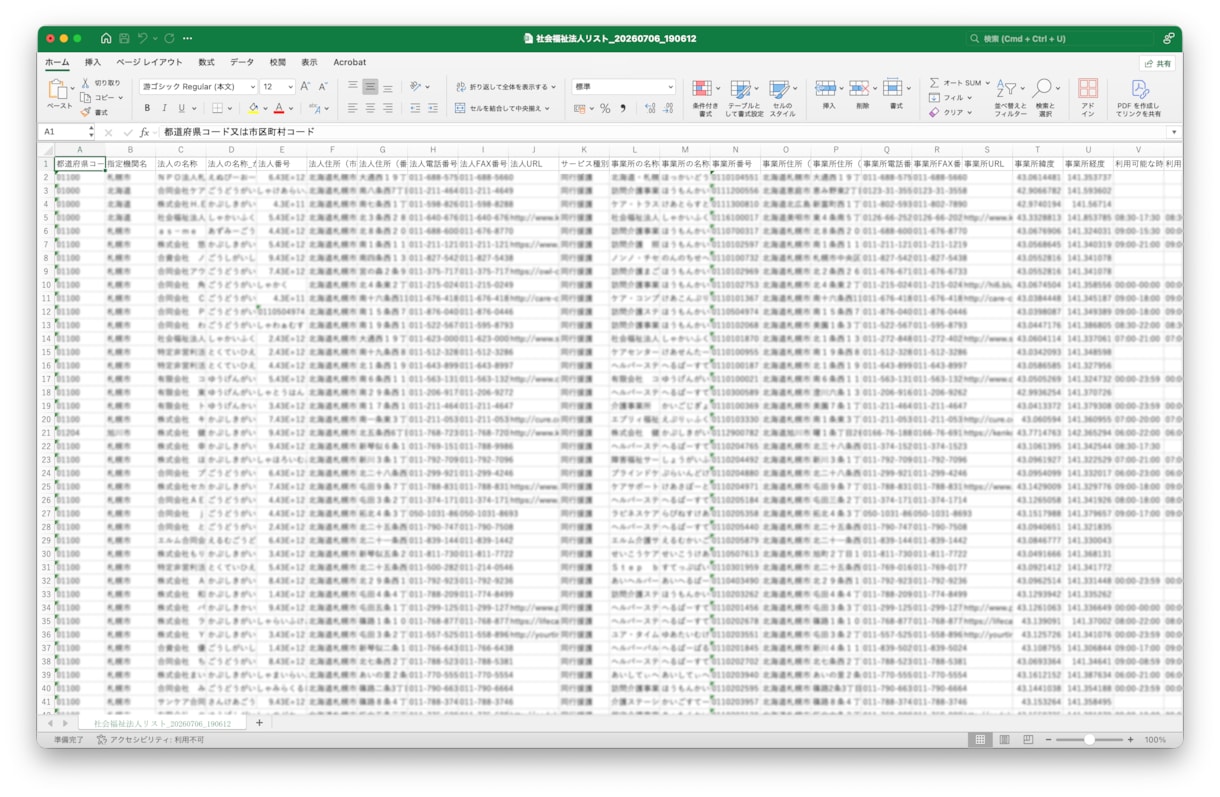This screenshot has height=797, width=1220.
Task: Open Format as Table (テーブルとして書式設定)
Action: click(744, 98)
